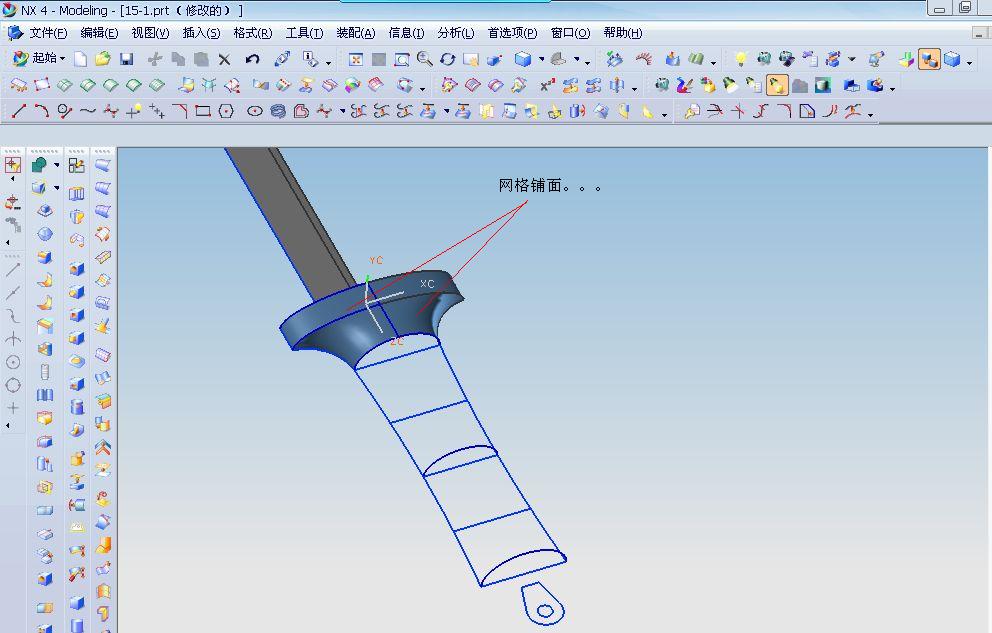Open the 装配(A) menu
The width and height of the screenshot is (992, 633).
pos(356,33)
